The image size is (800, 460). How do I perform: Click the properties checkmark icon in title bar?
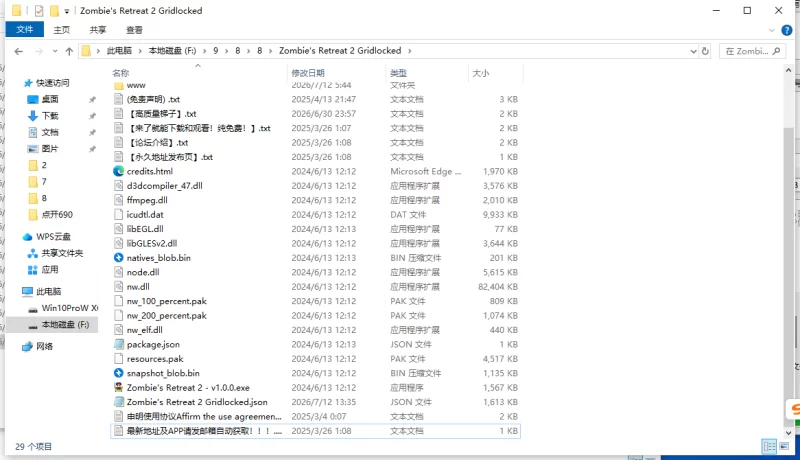[x=39, y=10]
